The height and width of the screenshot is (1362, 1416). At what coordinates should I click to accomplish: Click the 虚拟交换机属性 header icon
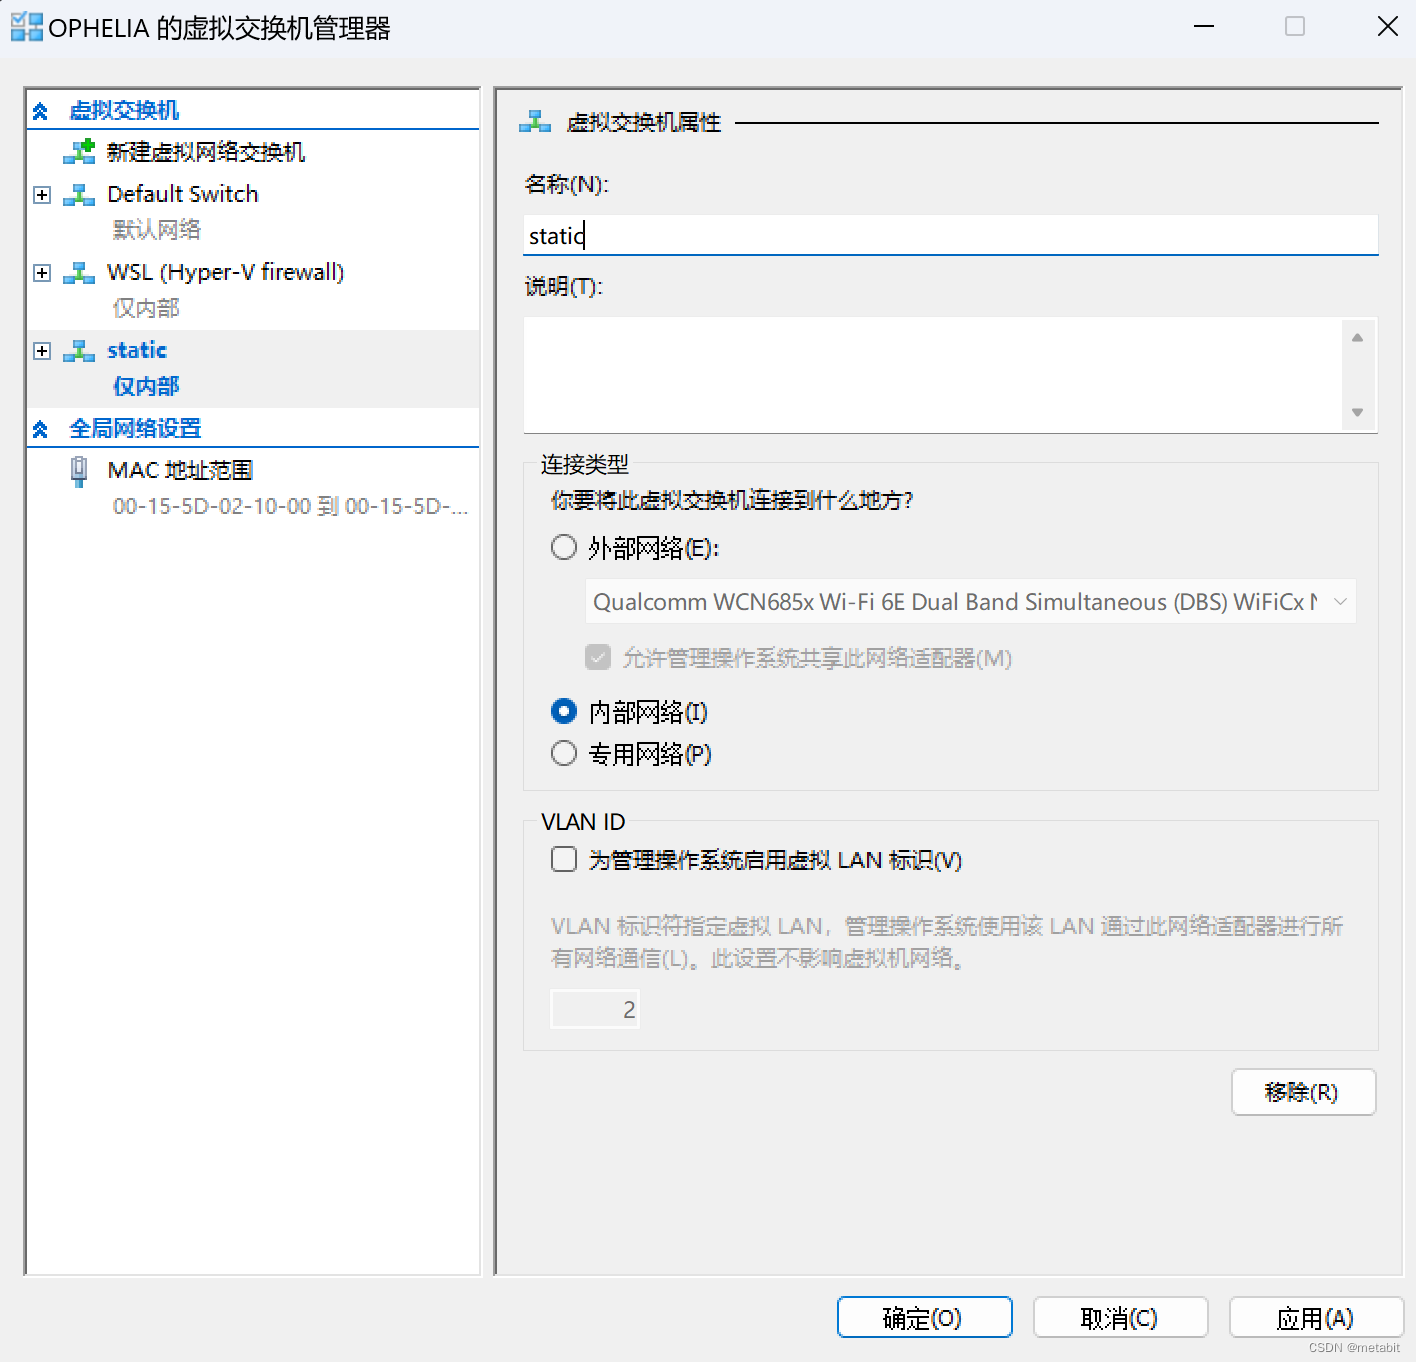tap(535, 123)
